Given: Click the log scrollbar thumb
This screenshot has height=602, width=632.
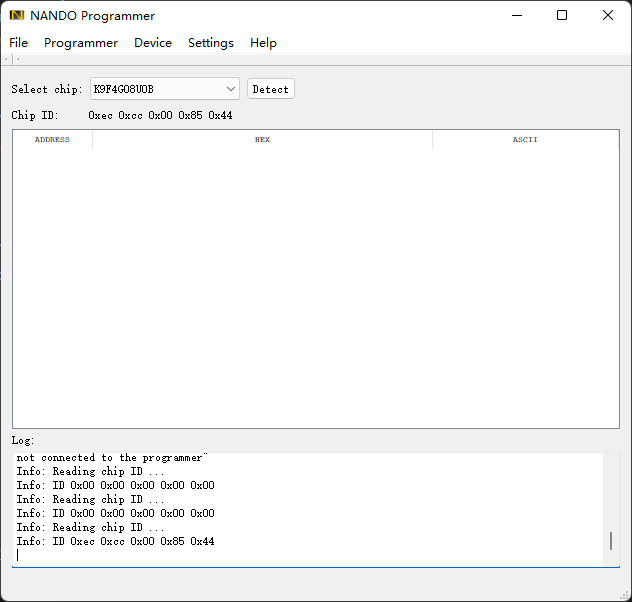Looking at the screenshot, I should [611, 541].
